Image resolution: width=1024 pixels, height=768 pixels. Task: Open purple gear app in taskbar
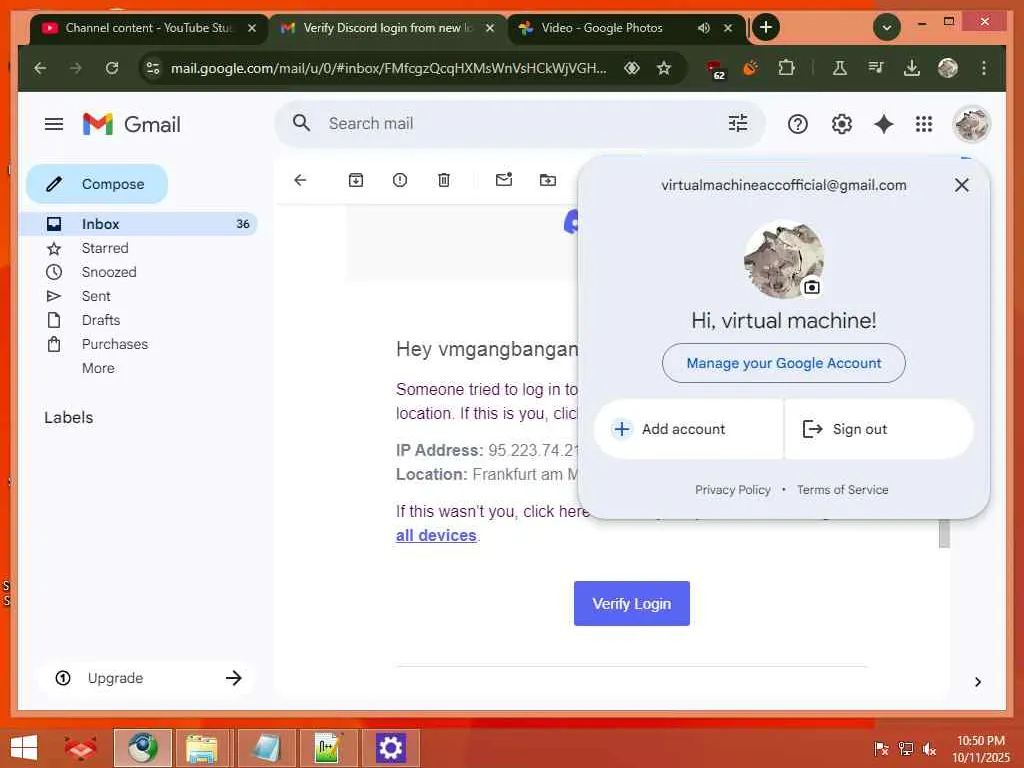(x=391, y=748)
